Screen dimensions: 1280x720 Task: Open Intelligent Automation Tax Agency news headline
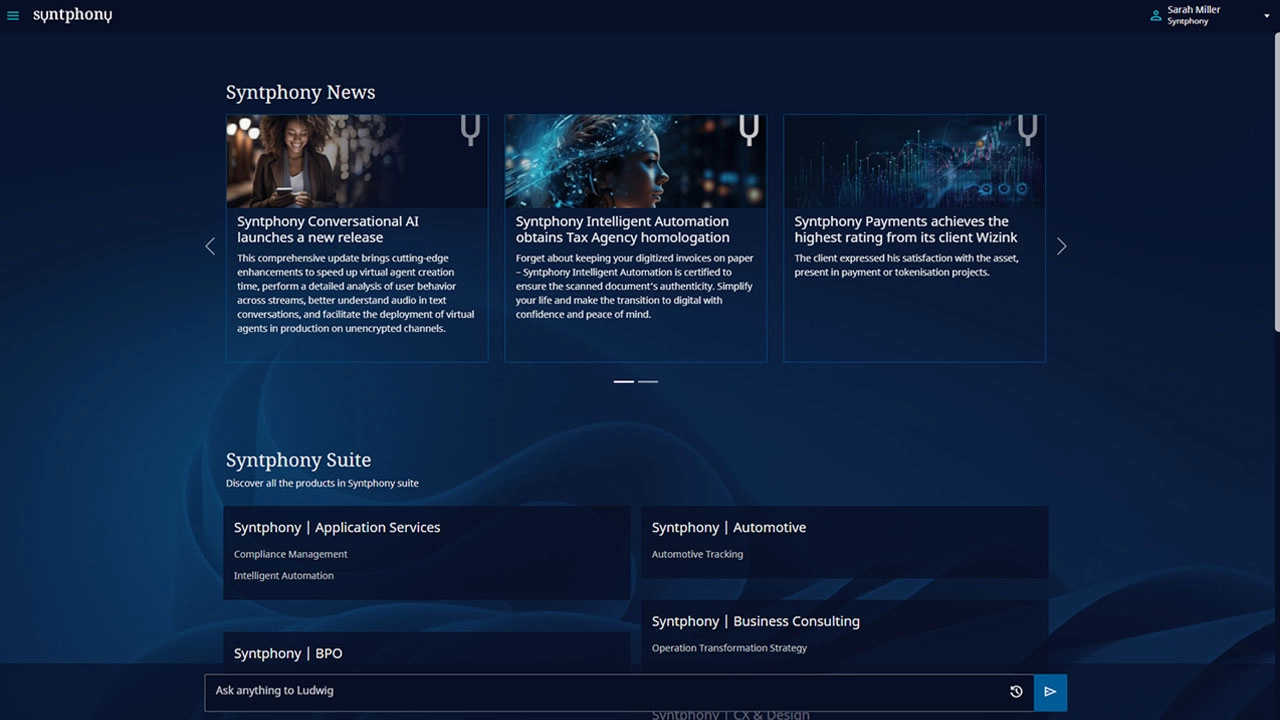click(x=622, y=230)
